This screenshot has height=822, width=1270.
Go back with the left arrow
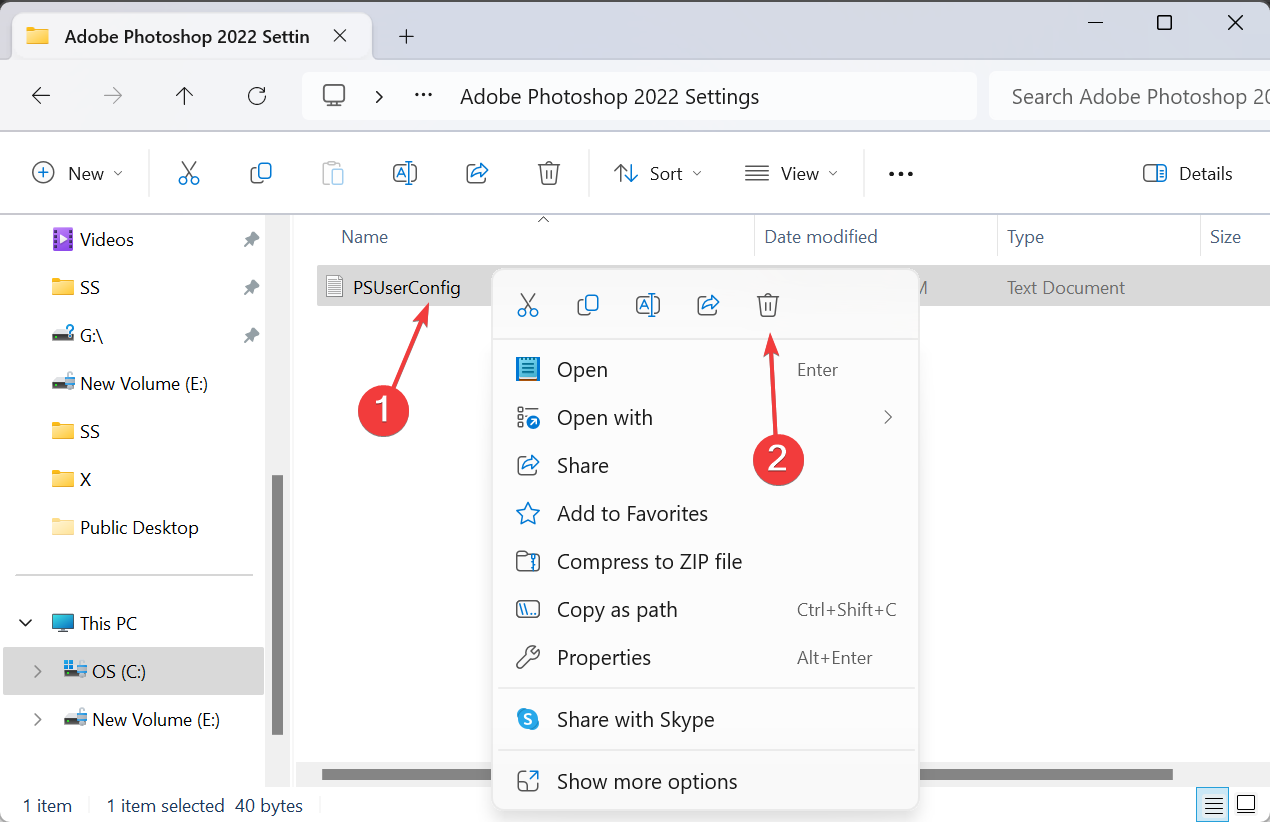tap(41, 96)
